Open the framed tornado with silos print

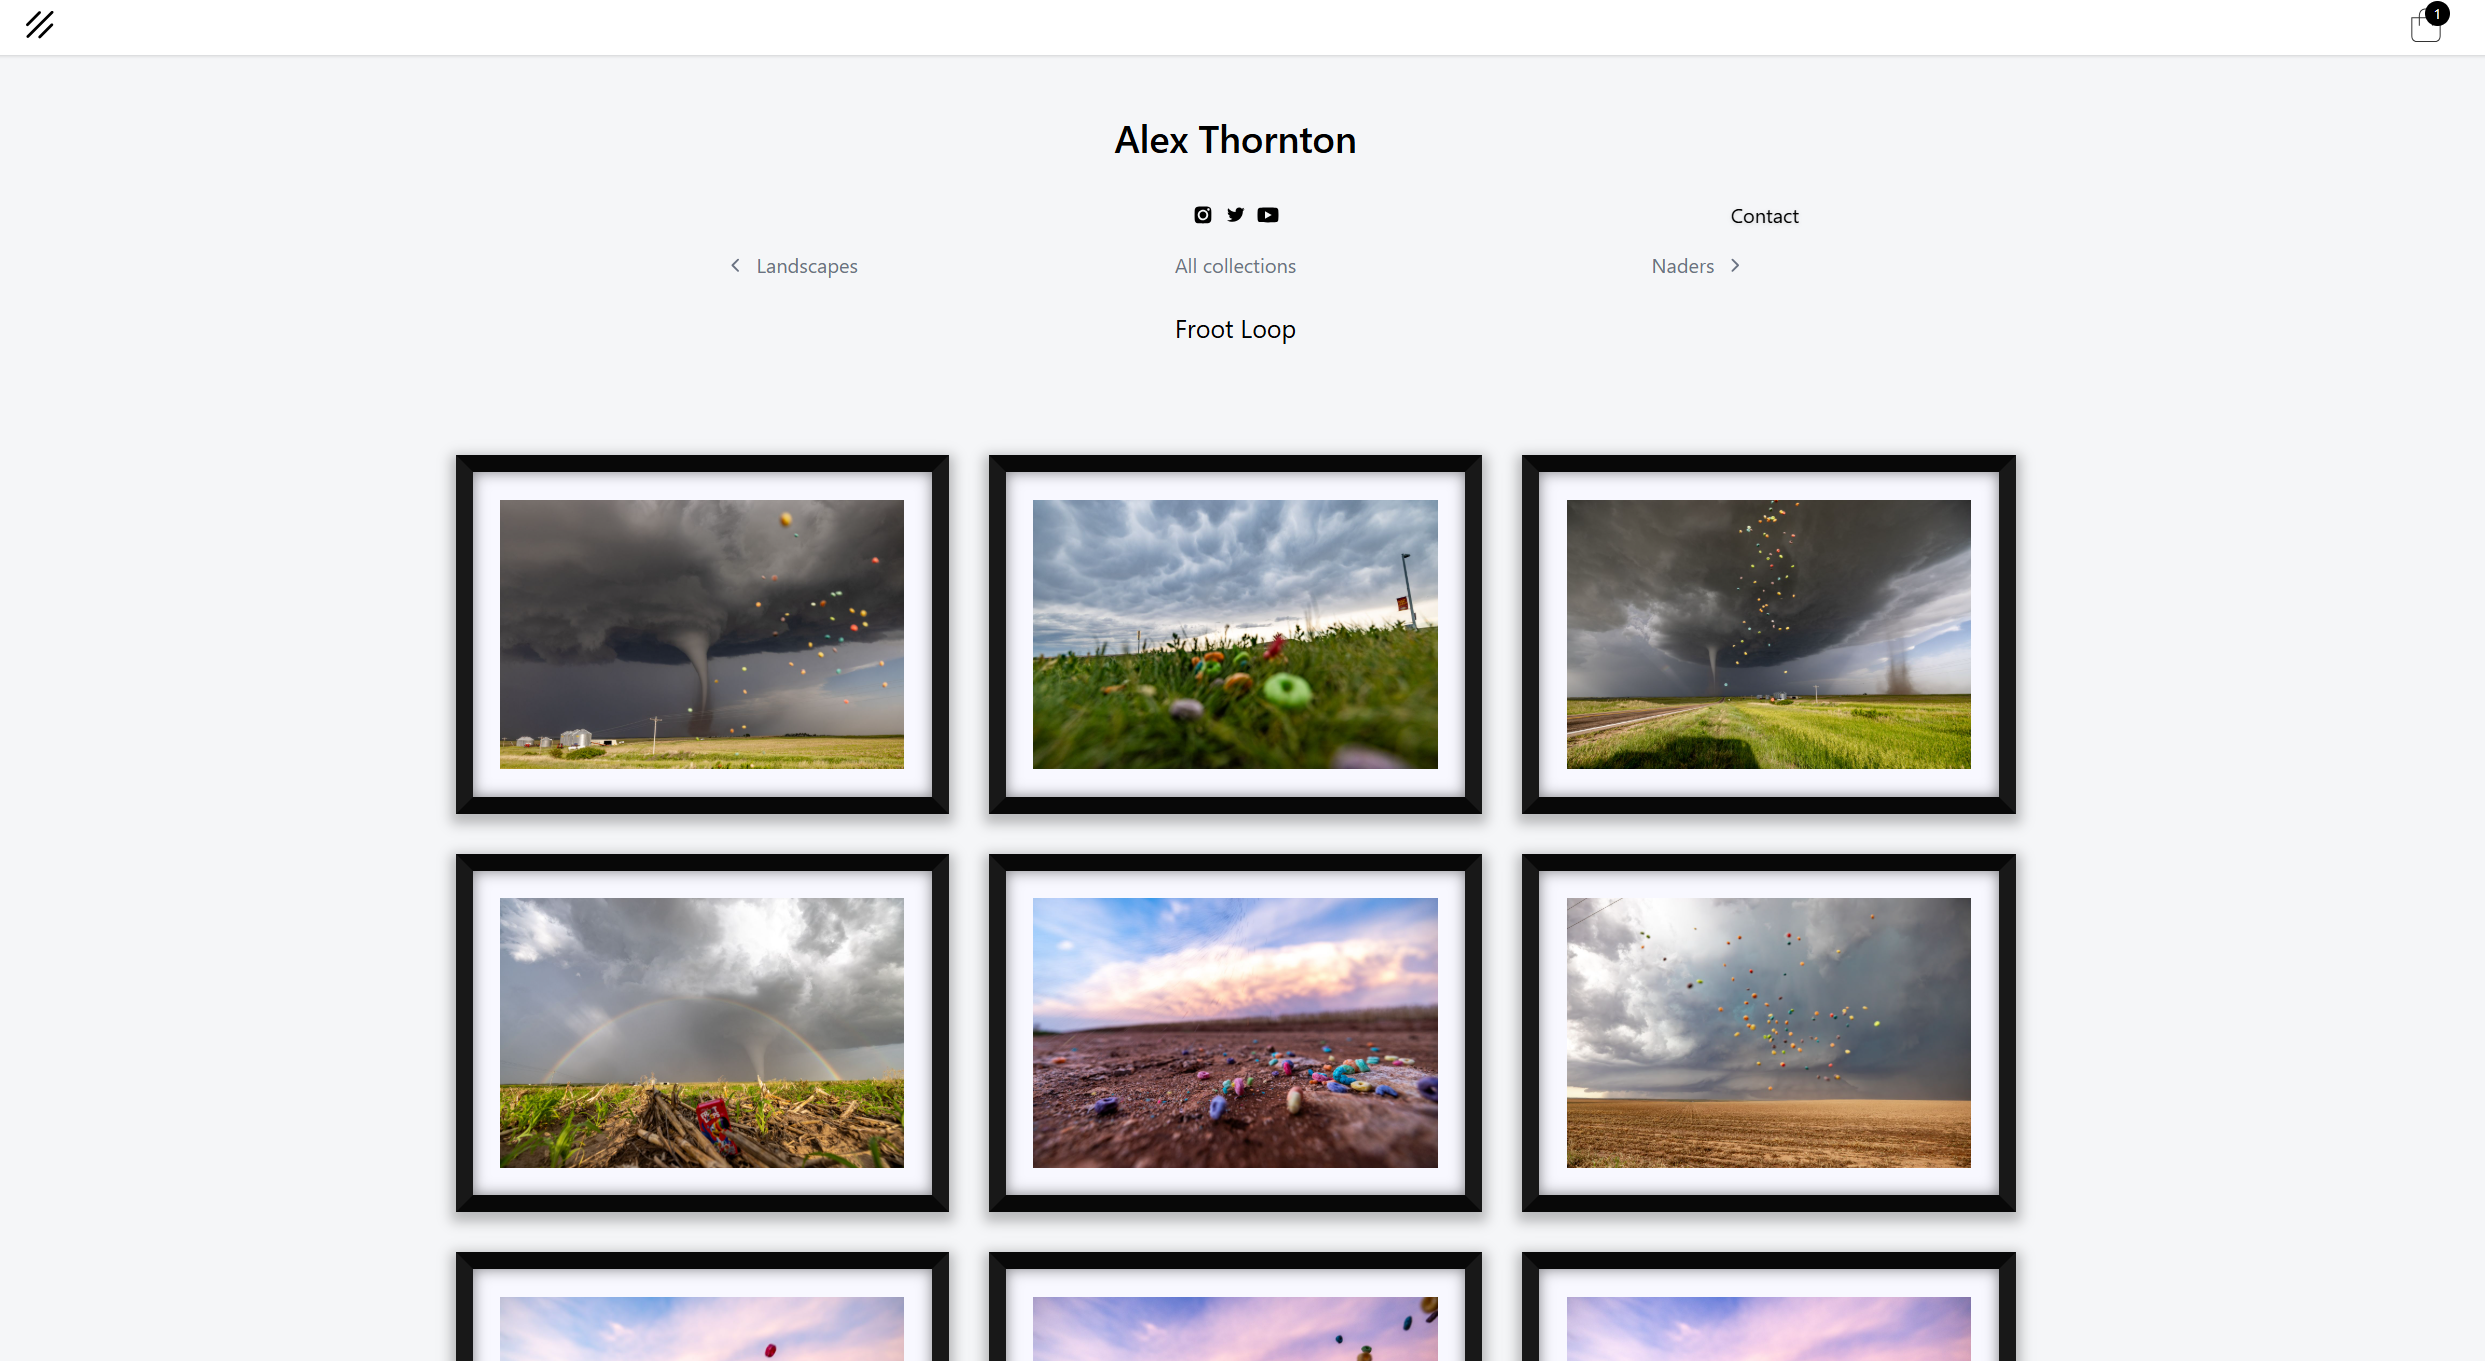pyautogui.click(x=702, y=634)
